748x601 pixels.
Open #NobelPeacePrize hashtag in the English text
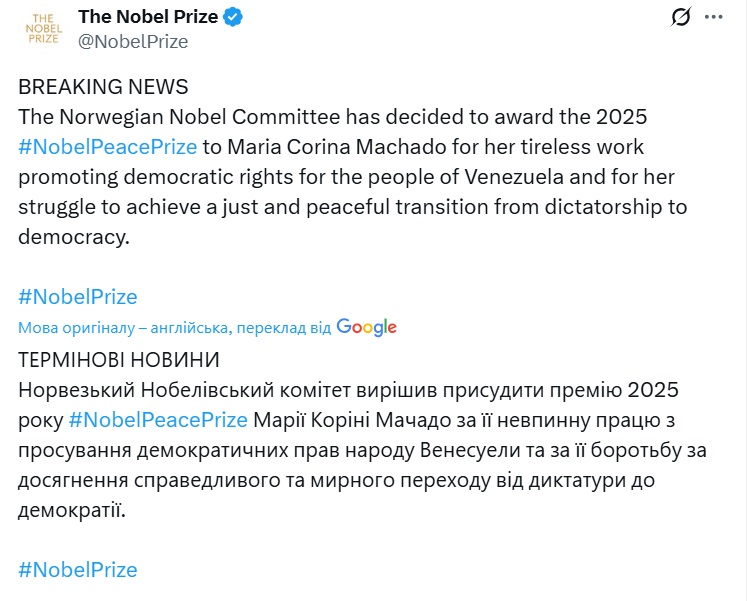tap(107, 147)
